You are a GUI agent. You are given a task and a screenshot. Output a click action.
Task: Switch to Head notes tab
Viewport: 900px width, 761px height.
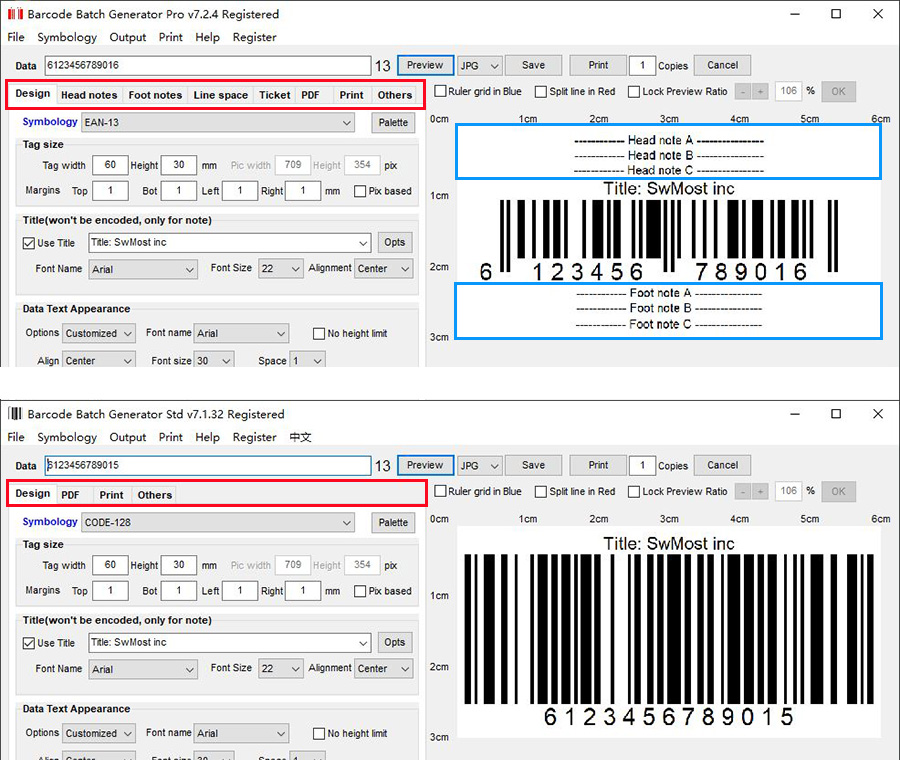pyautogui.click(x=89, y=95)
